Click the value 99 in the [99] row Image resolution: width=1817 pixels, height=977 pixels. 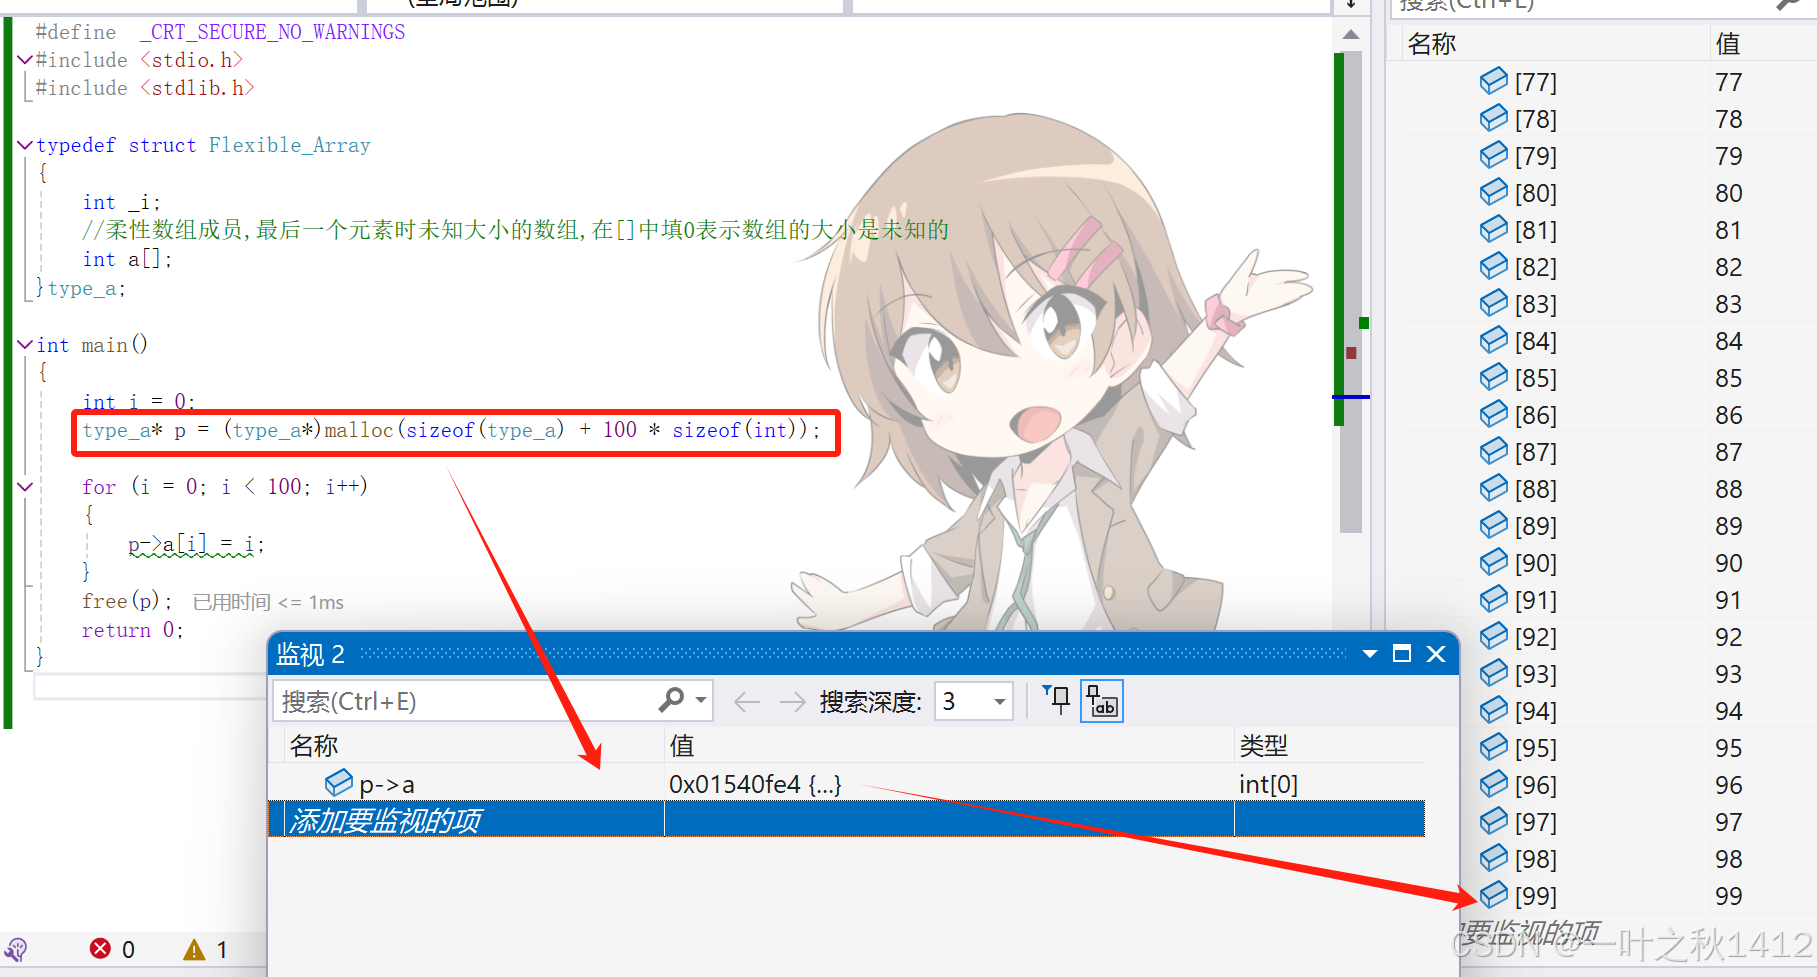[x=1729, y=896]
